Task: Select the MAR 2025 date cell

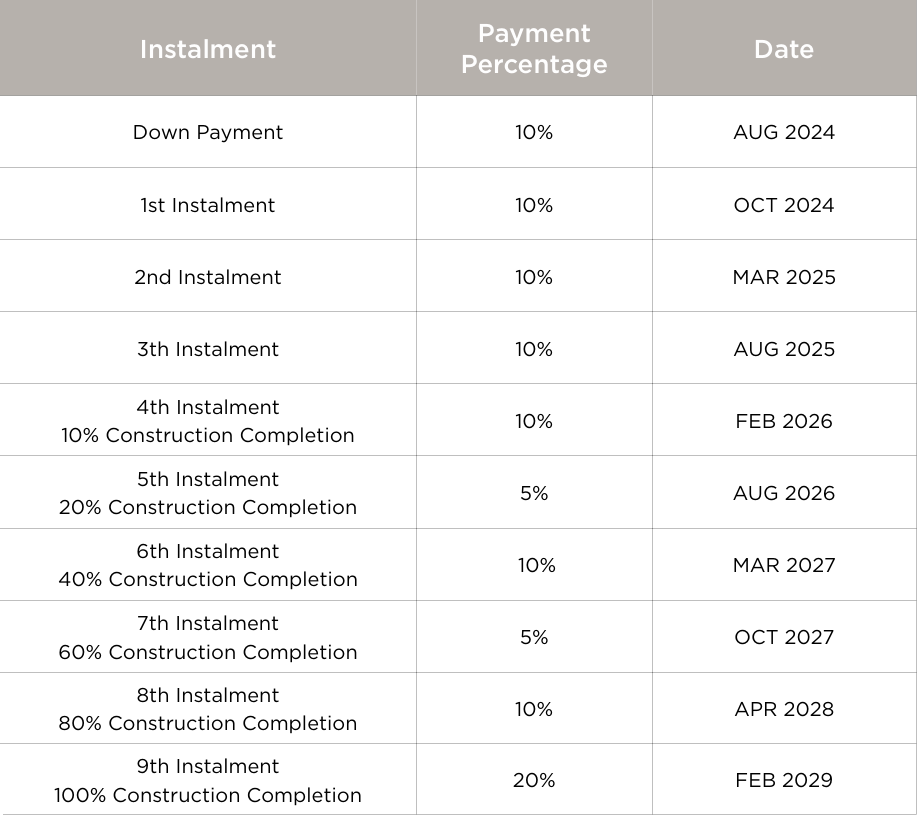Action: point(784,277)
